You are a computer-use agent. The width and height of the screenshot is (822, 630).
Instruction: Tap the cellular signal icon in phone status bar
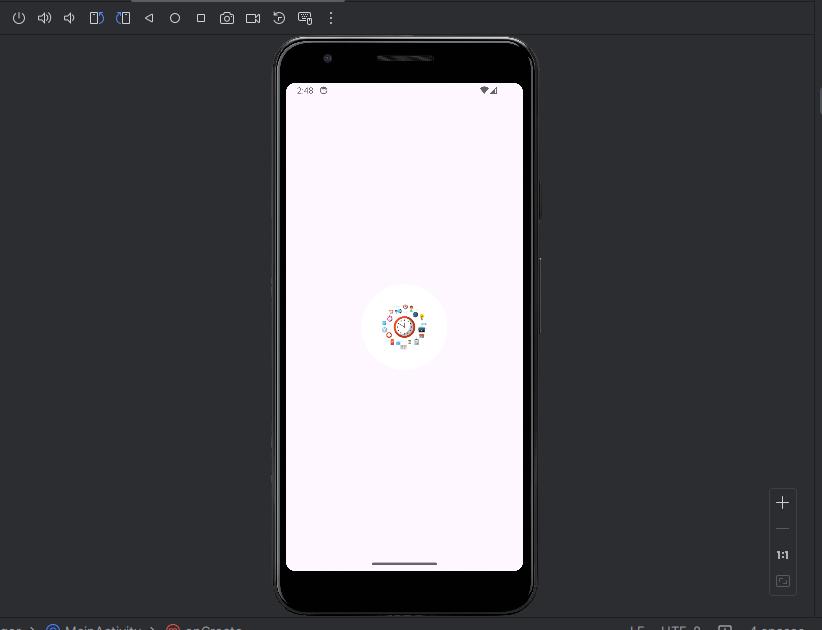coord(493,91)
